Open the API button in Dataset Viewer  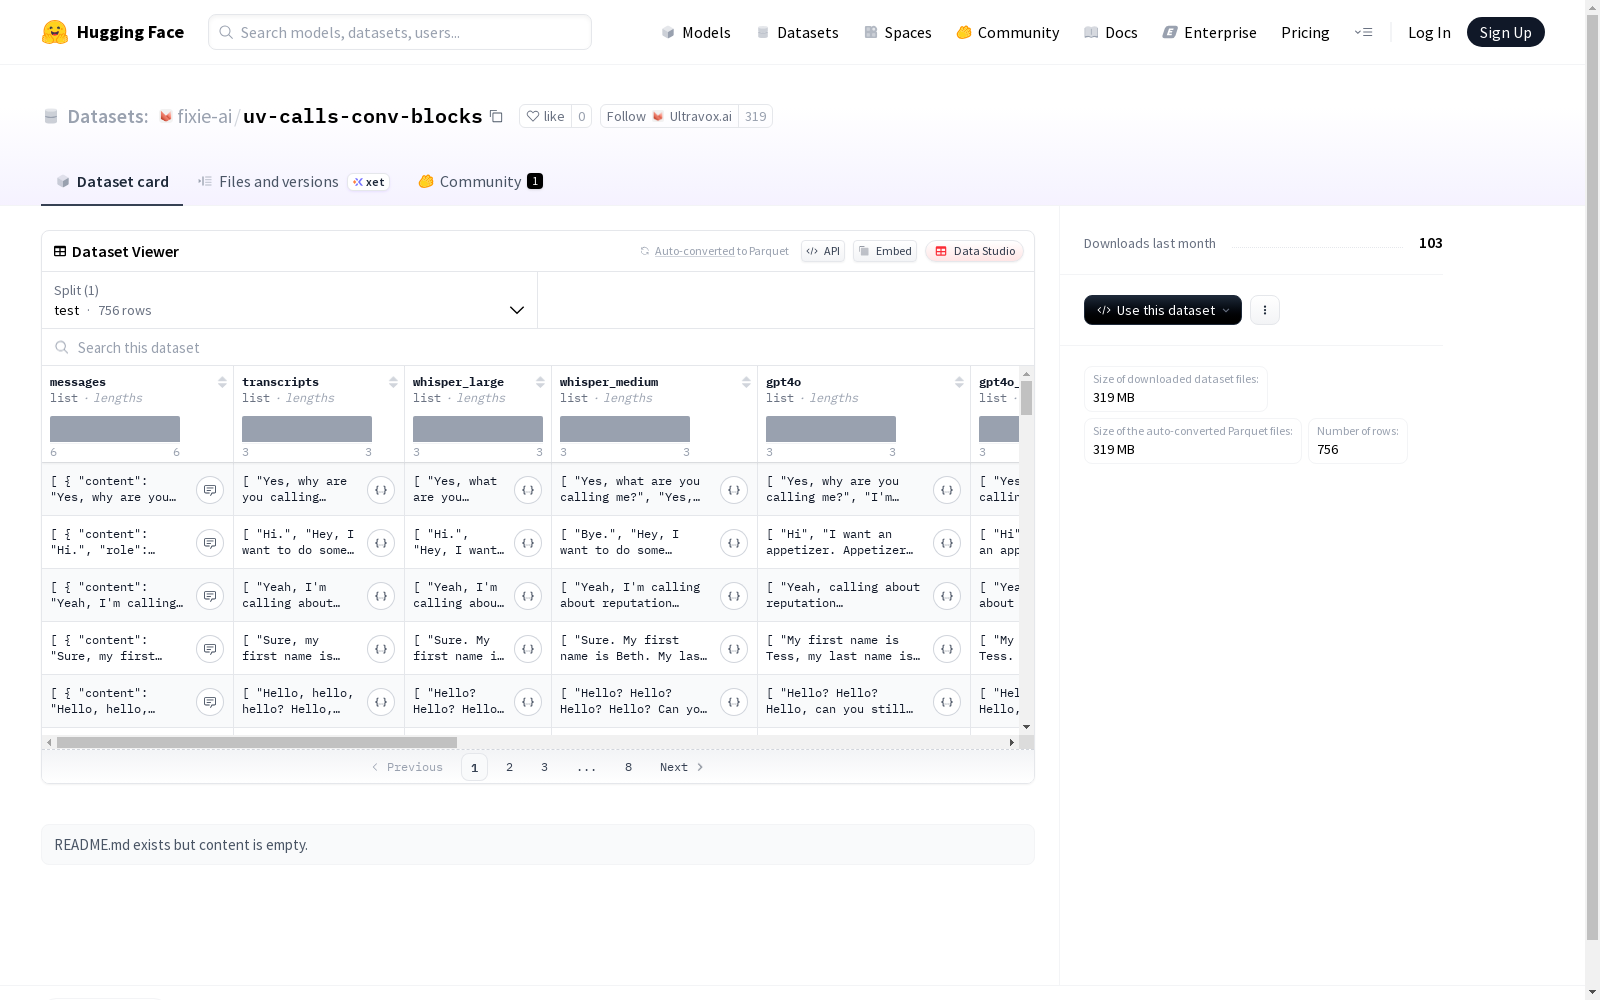[x=823, y=251]
